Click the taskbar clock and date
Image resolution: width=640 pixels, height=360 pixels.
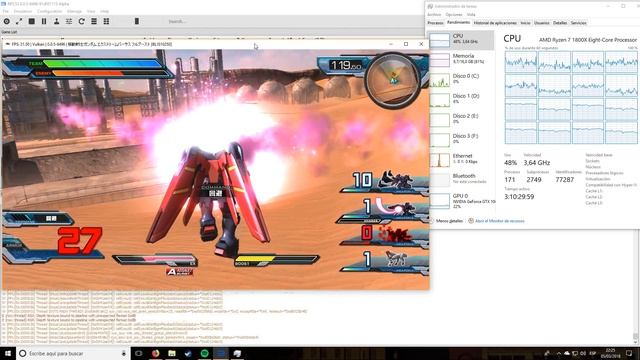coord(611,353)
